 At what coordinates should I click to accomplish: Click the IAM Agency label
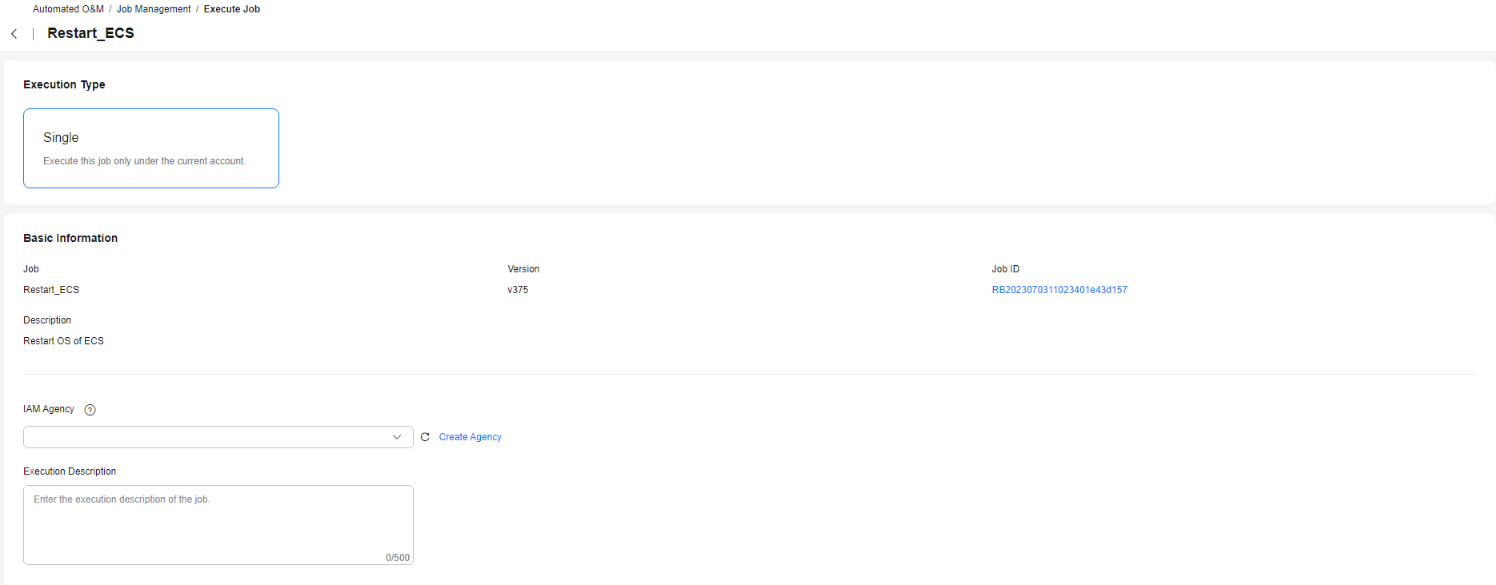click(x=49, y=409)
